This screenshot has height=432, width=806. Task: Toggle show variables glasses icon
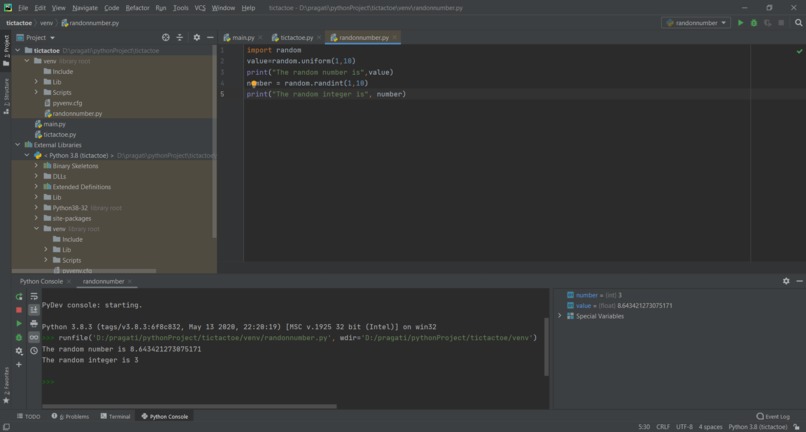[x=34, y=337]
